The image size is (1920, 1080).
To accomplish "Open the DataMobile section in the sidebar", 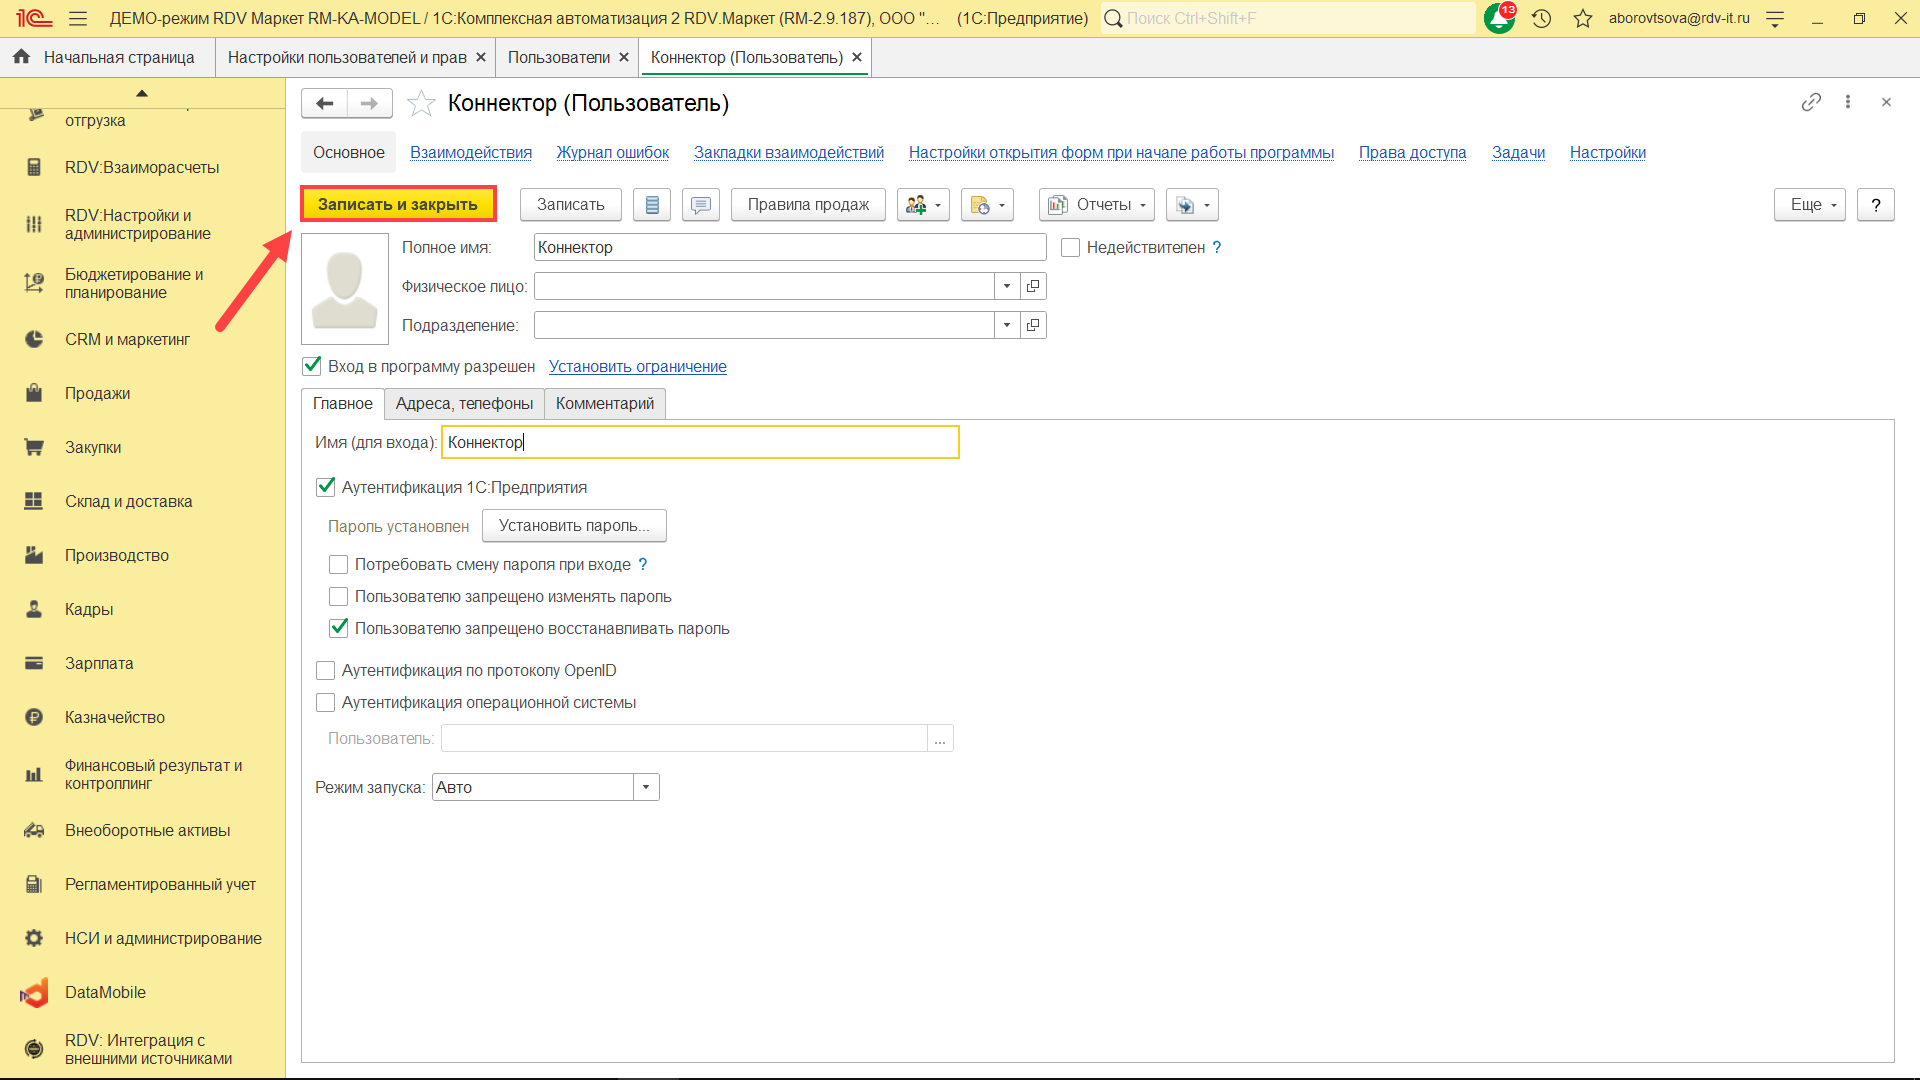I will click(105, 992).
